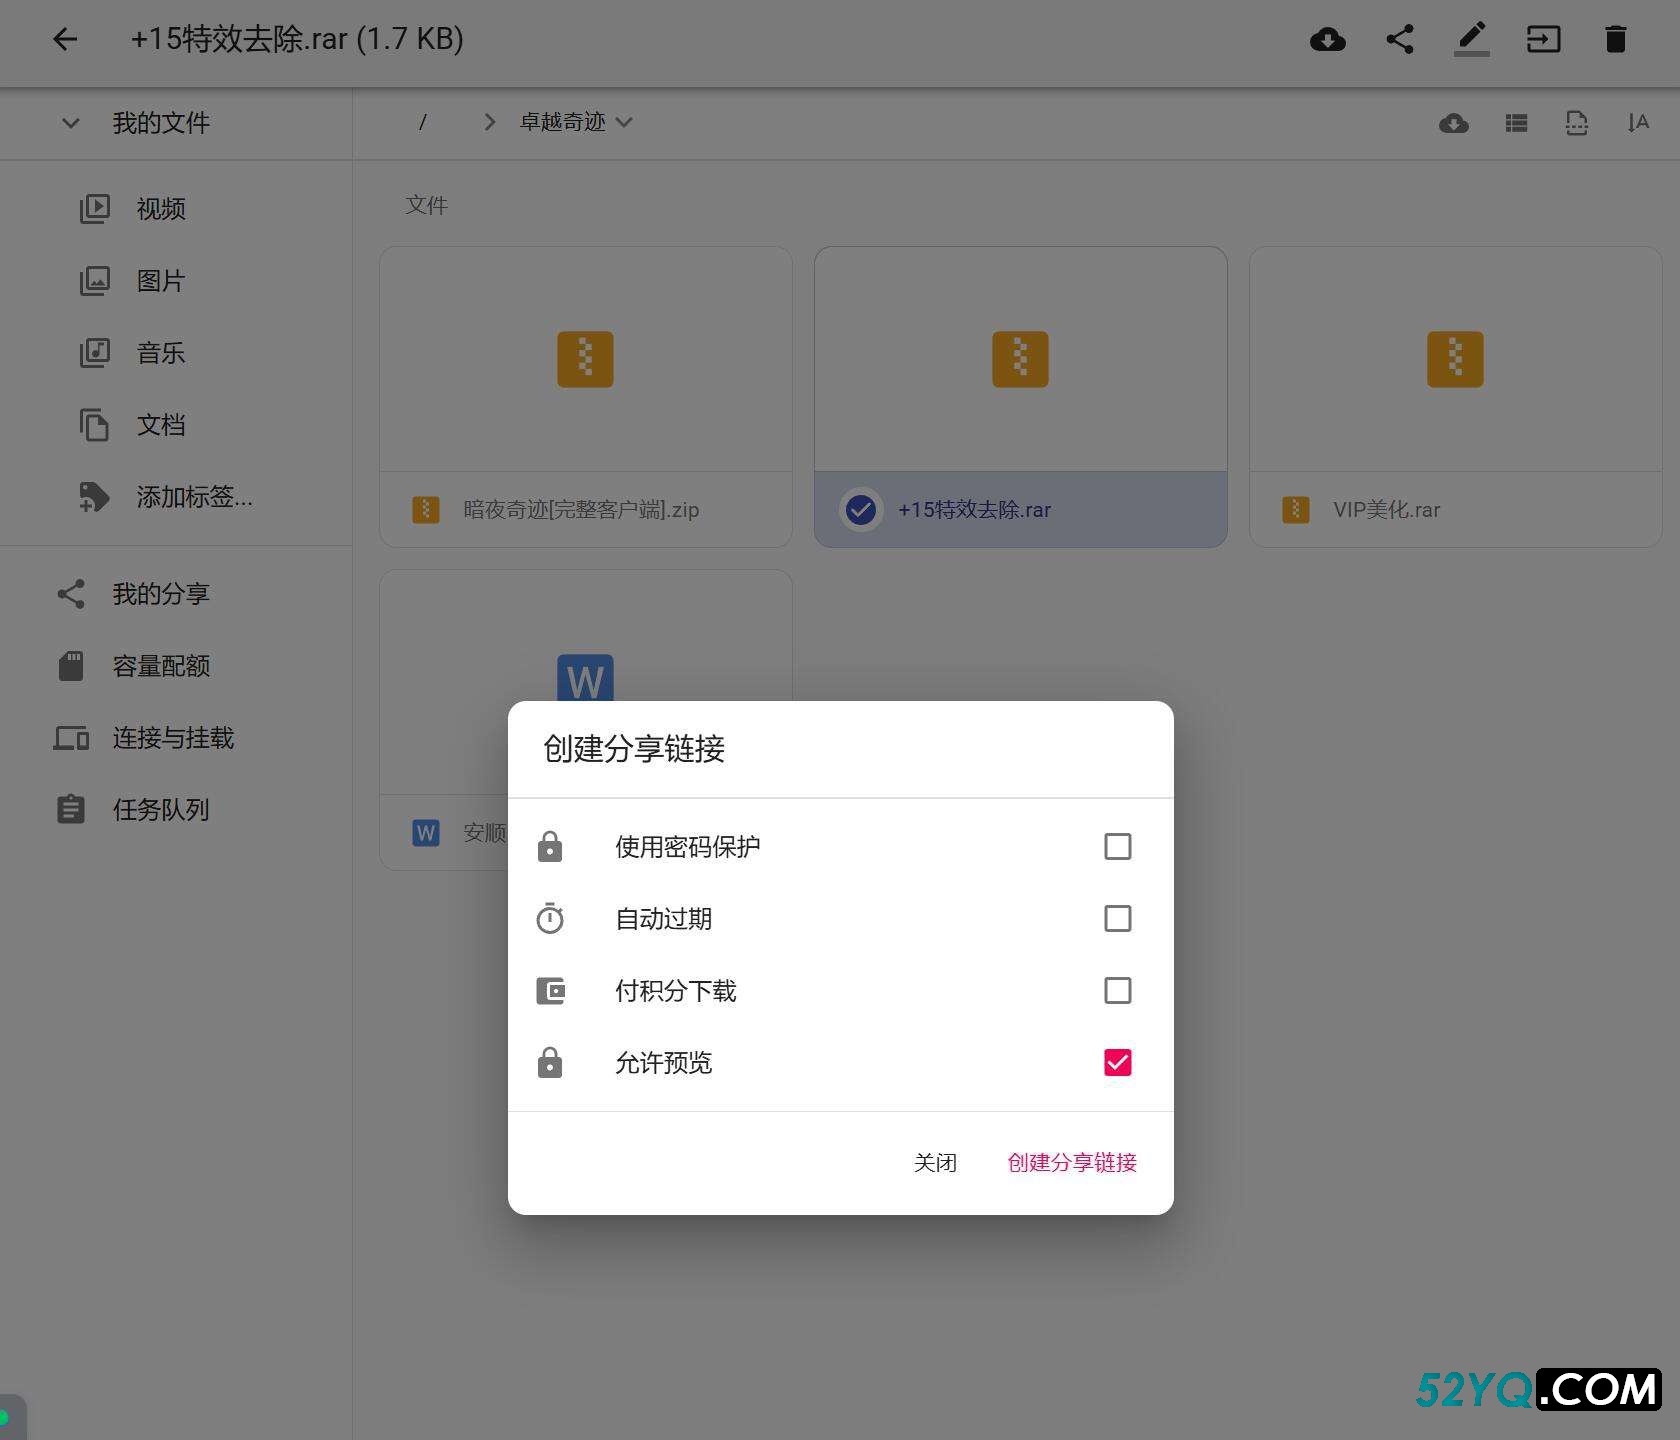Image resolution: width=1680 pixels, height=1440 pixels.
Task: Uncheck the 允许预览 checkbox
Action: coord(1117,1063)
